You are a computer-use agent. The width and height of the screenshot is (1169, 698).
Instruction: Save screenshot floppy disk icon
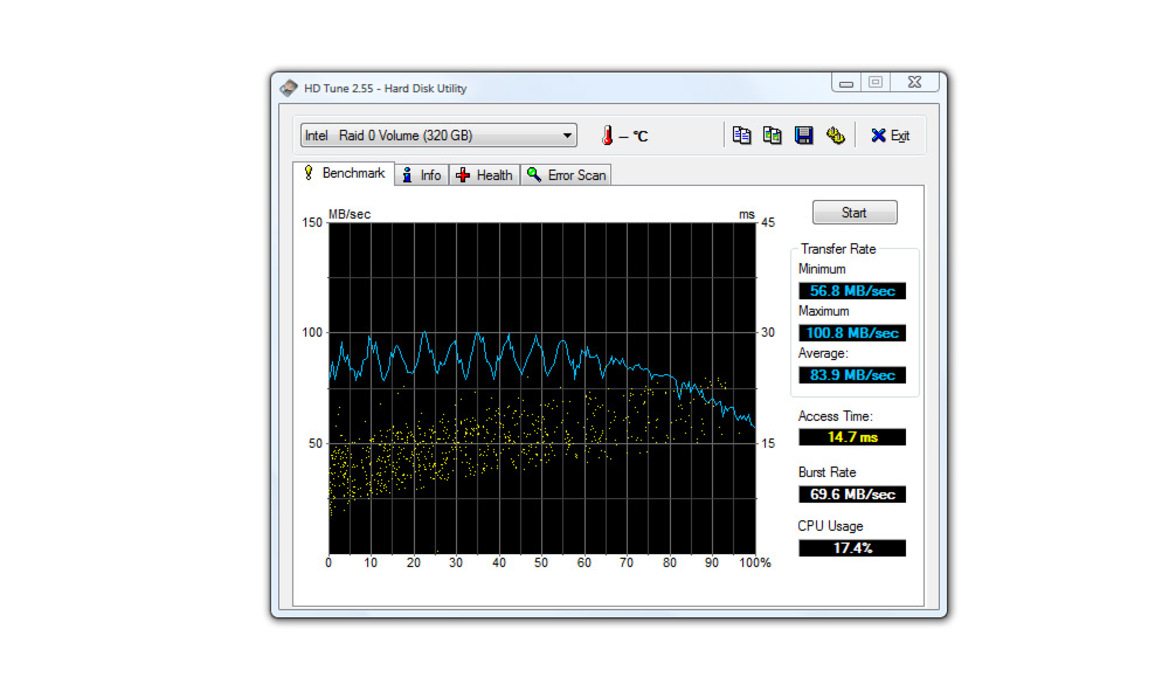point(804,135)
